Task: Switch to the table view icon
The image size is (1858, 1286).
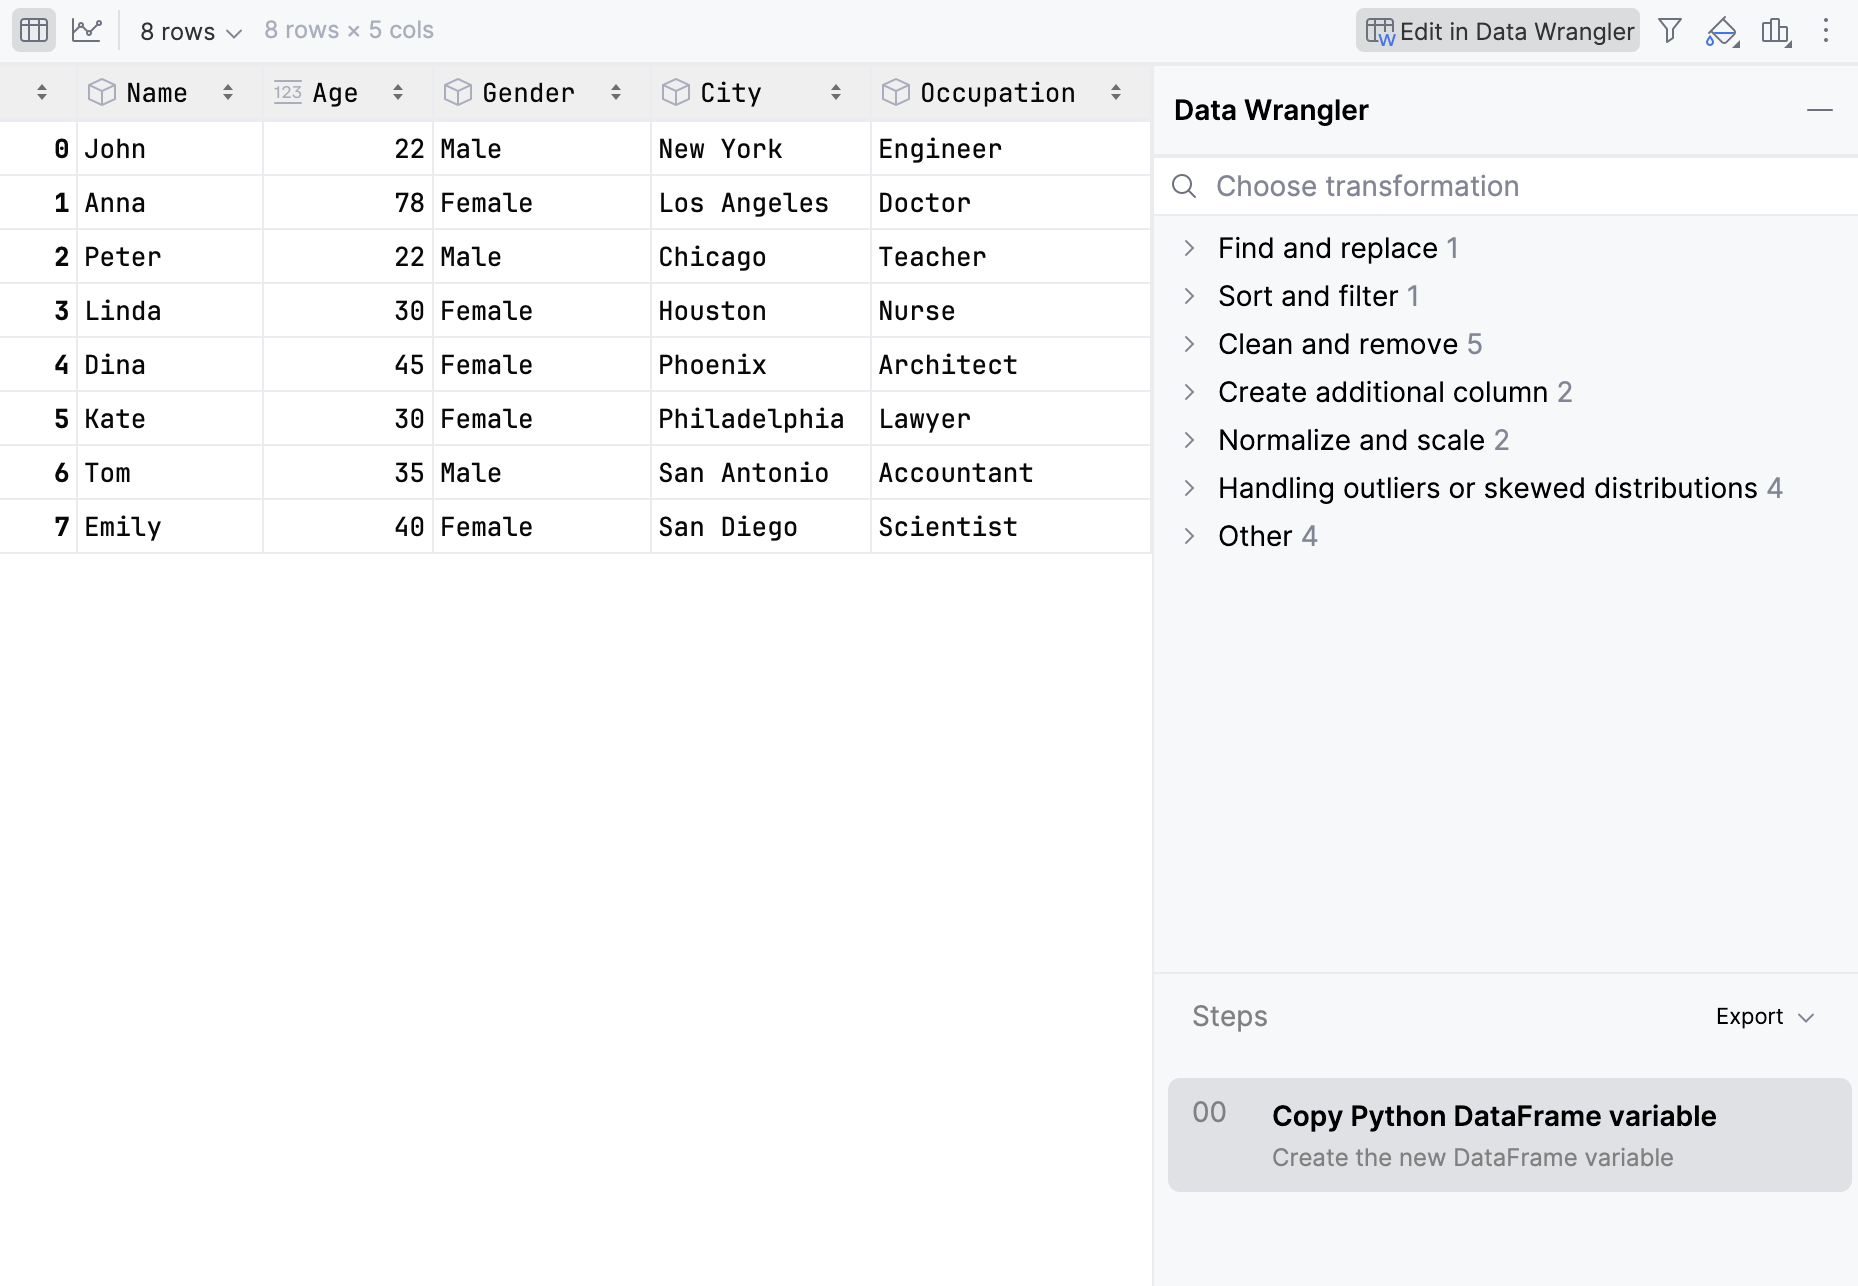Action: click(33, 30)
